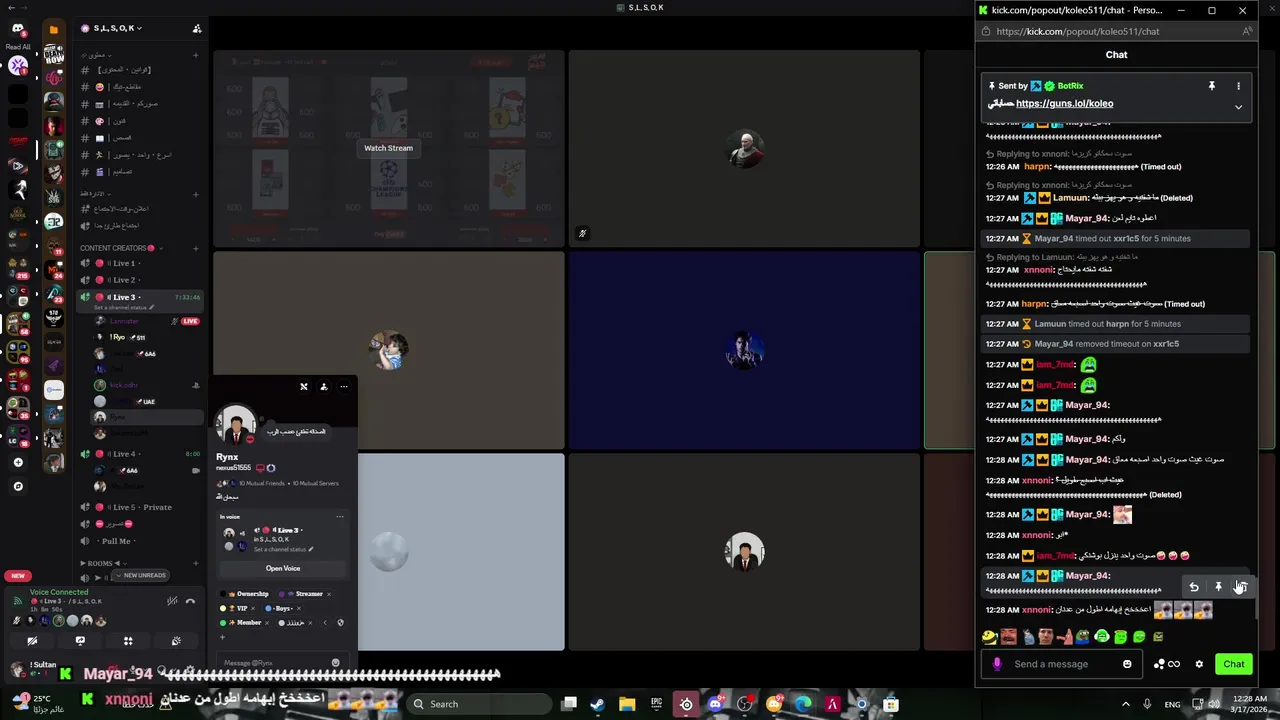This screenshot has height=720, width=1280.
Task: Jump to NEW UNREADS in channel list
Action: (x=140, y=575)
